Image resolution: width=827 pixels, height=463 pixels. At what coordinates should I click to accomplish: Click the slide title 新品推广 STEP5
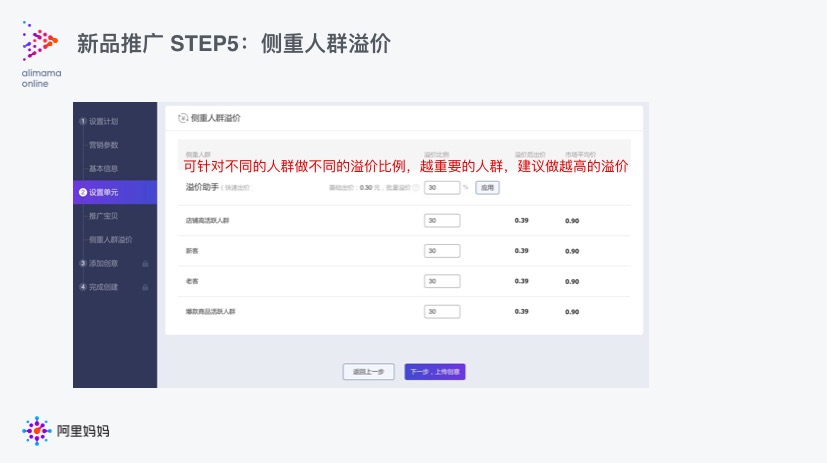tap(234, 43)
